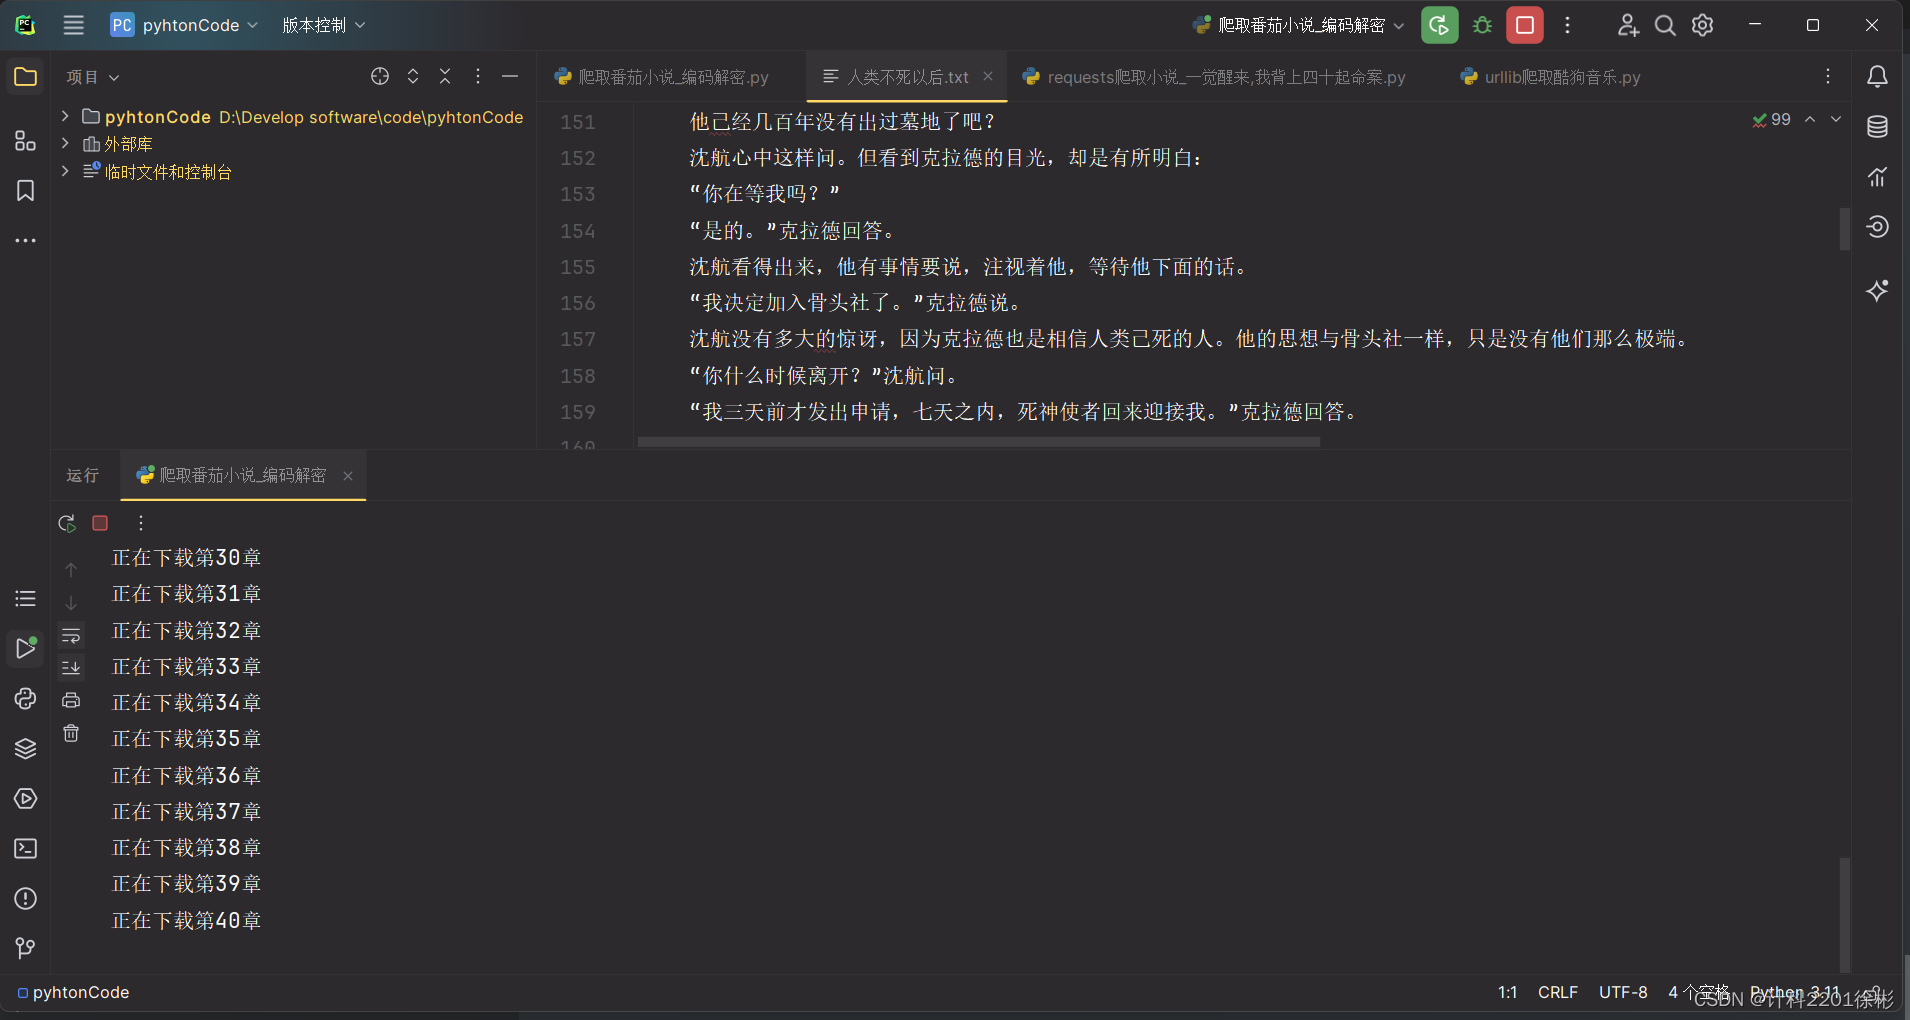The height and width of the screenshot is (1020, 1910).
Task: Open the main hamburger menu
Action: click(x=74, y=25)
